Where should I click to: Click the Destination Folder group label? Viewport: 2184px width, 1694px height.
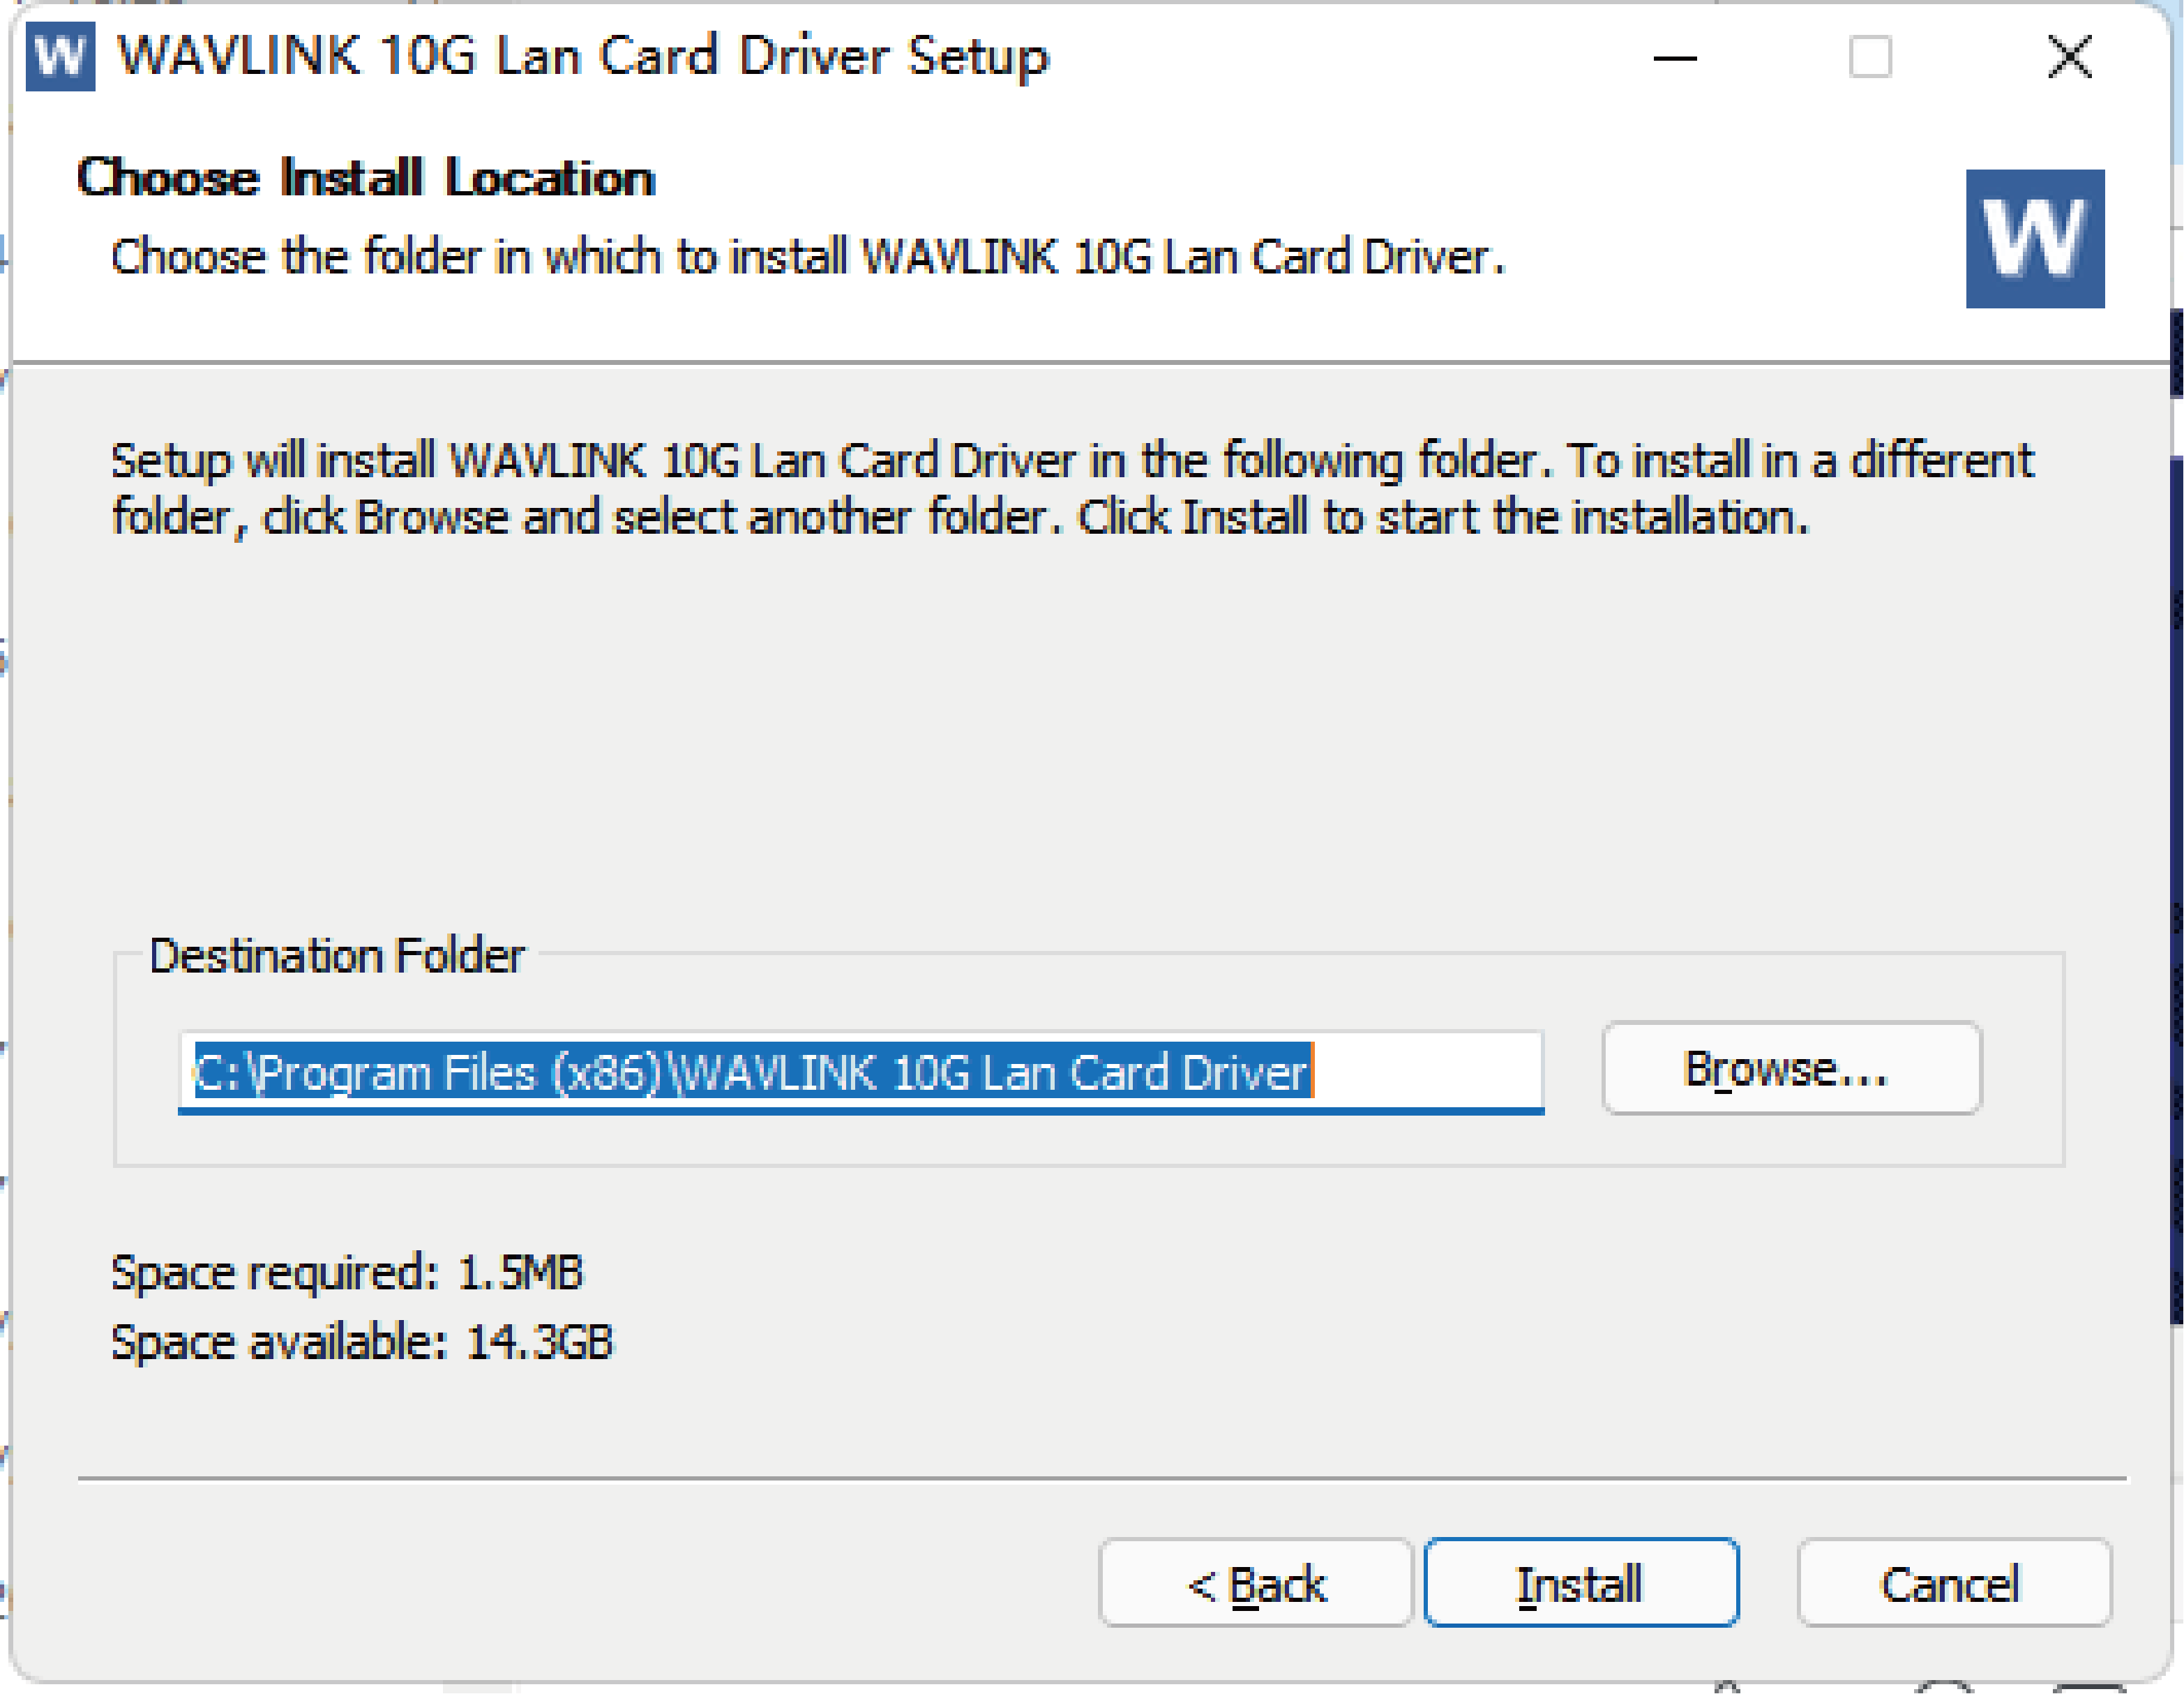pos(336,956)
